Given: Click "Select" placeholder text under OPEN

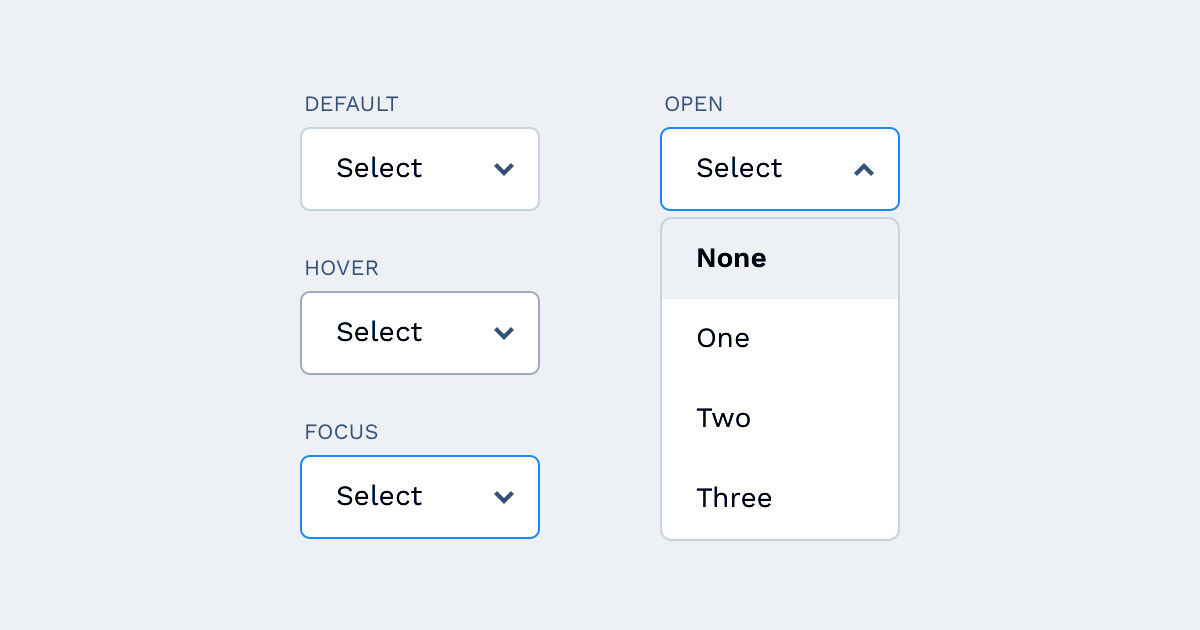Looking at the screenshot, I should (739, 168).
